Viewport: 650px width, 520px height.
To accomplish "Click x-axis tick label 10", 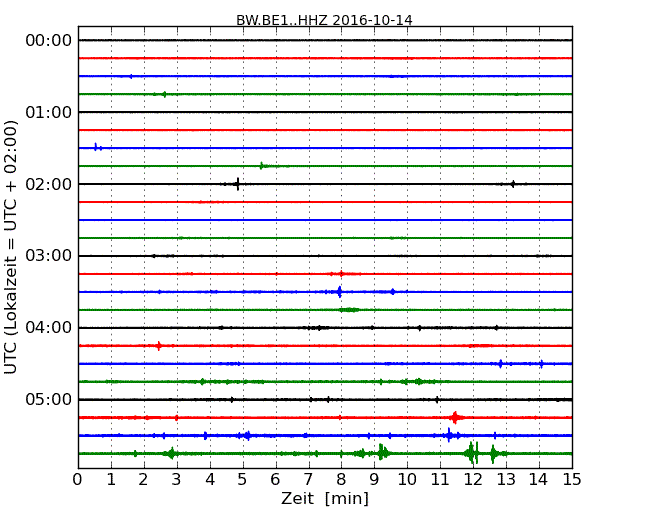I will point(407,479).
